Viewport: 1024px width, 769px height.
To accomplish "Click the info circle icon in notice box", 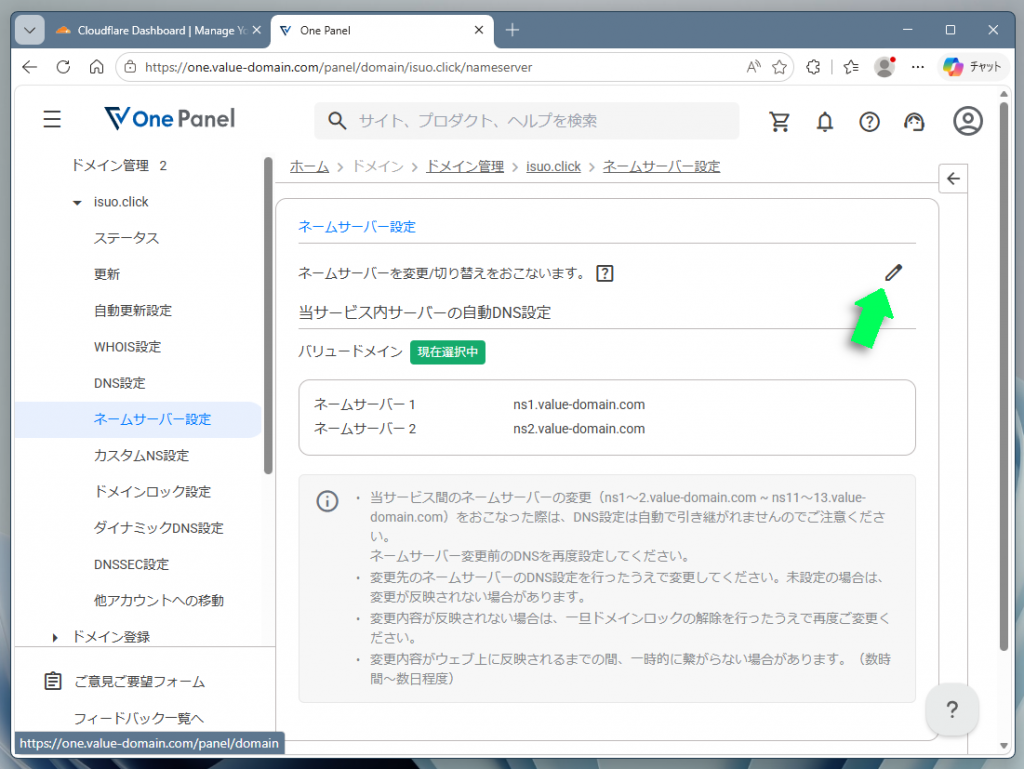I will coord(327,501).
